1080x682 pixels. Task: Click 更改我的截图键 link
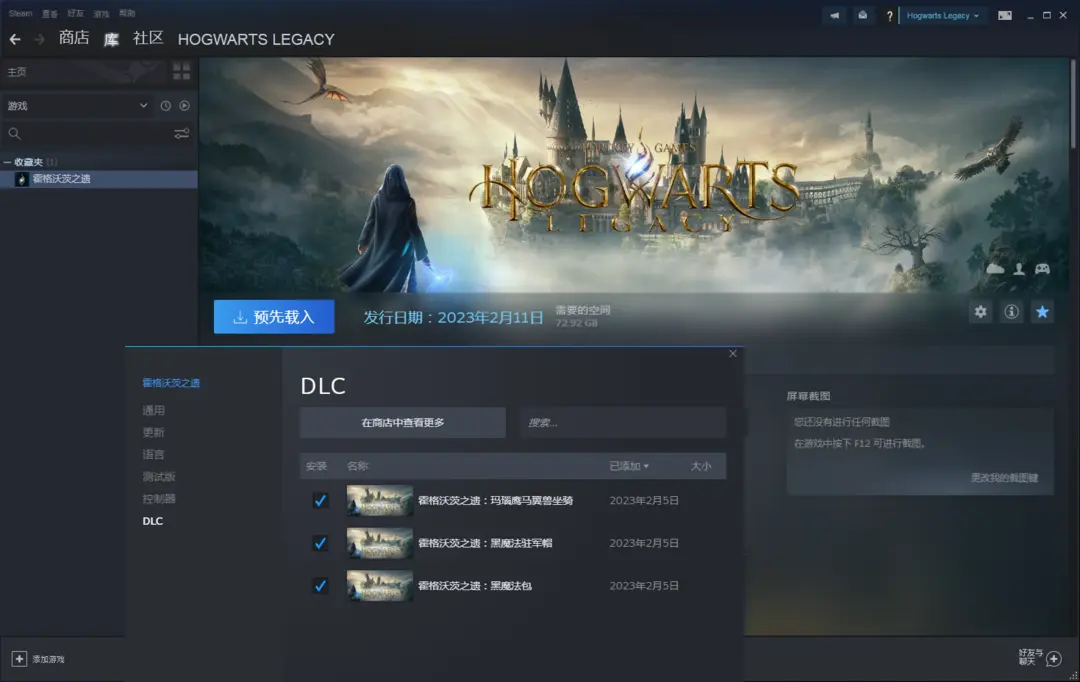[x=1004, y=477]
